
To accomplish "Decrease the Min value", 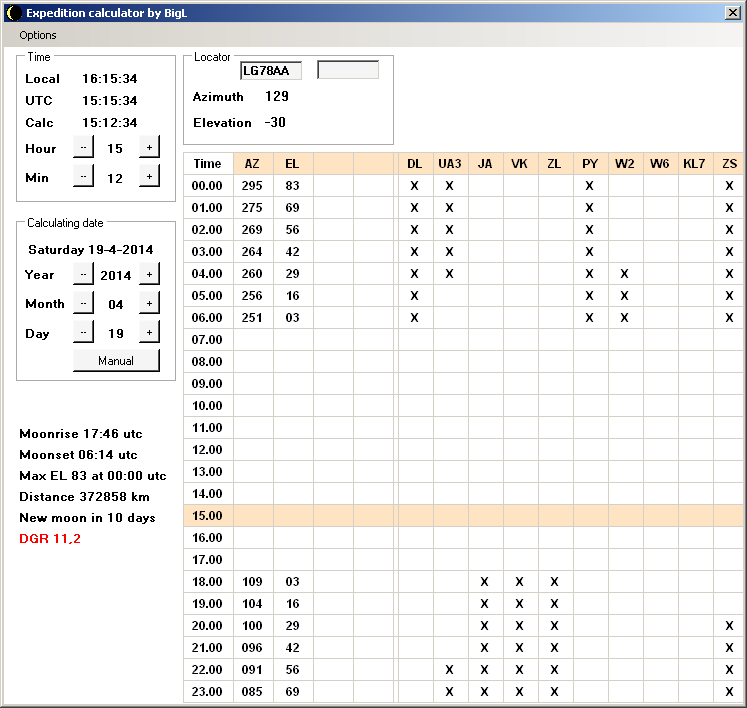I will [83, 177].
